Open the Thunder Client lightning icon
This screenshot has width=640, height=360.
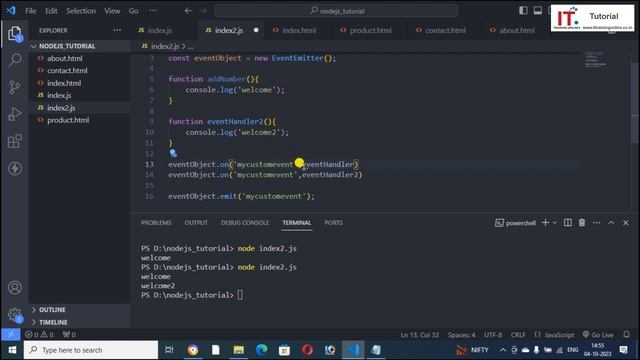point(15,168)
